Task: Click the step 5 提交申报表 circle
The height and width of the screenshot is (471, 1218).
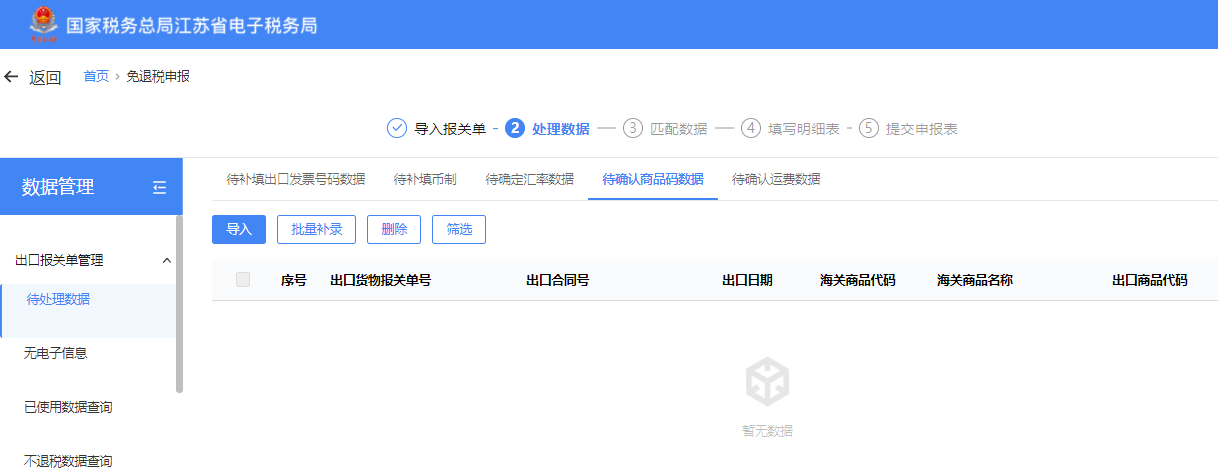Action: click(x=868, y=129)
